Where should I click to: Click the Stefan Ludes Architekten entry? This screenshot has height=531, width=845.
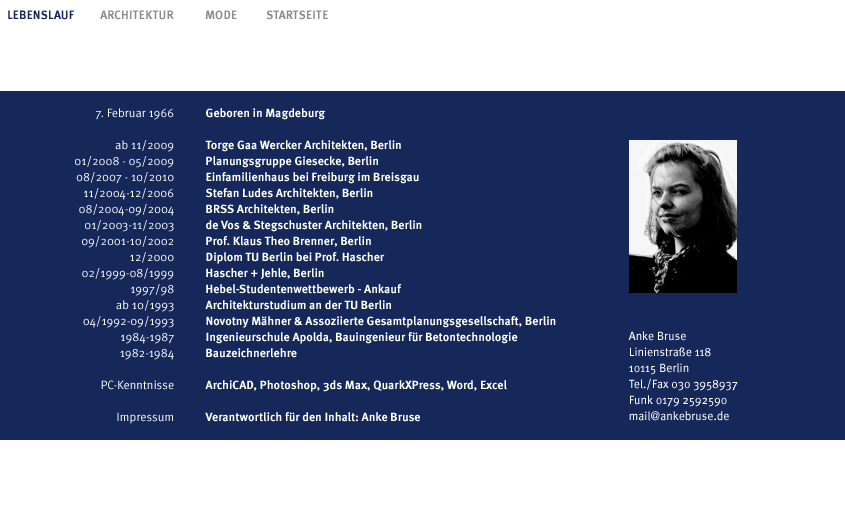[x=289, y=193]
